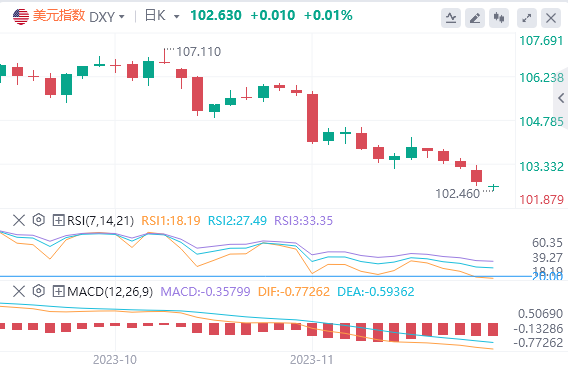Image resolution: width=568 pixels, height=372 pixels.
Task: Collapse the right side panel arrow
Action: (561, 98)
